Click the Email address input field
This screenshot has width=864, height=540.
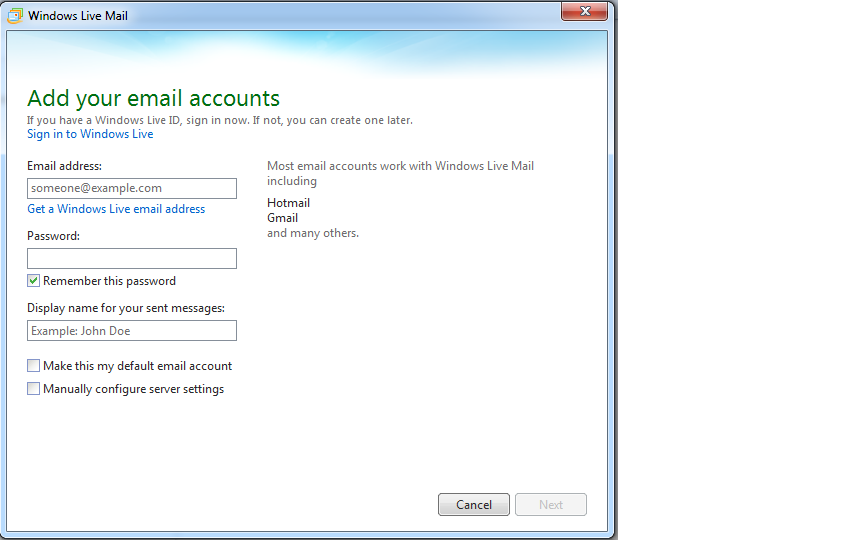132,188
